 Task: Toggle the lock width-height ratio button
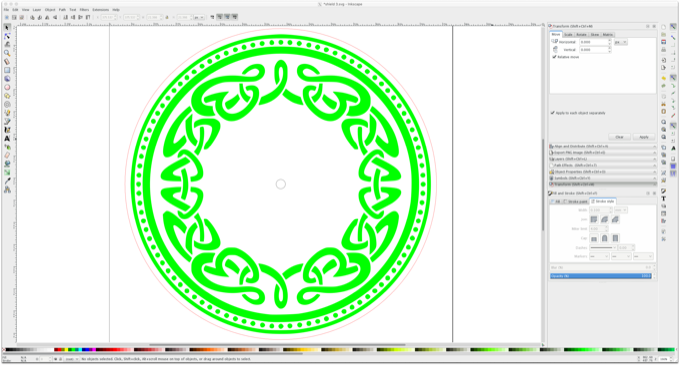click(167, 17)
